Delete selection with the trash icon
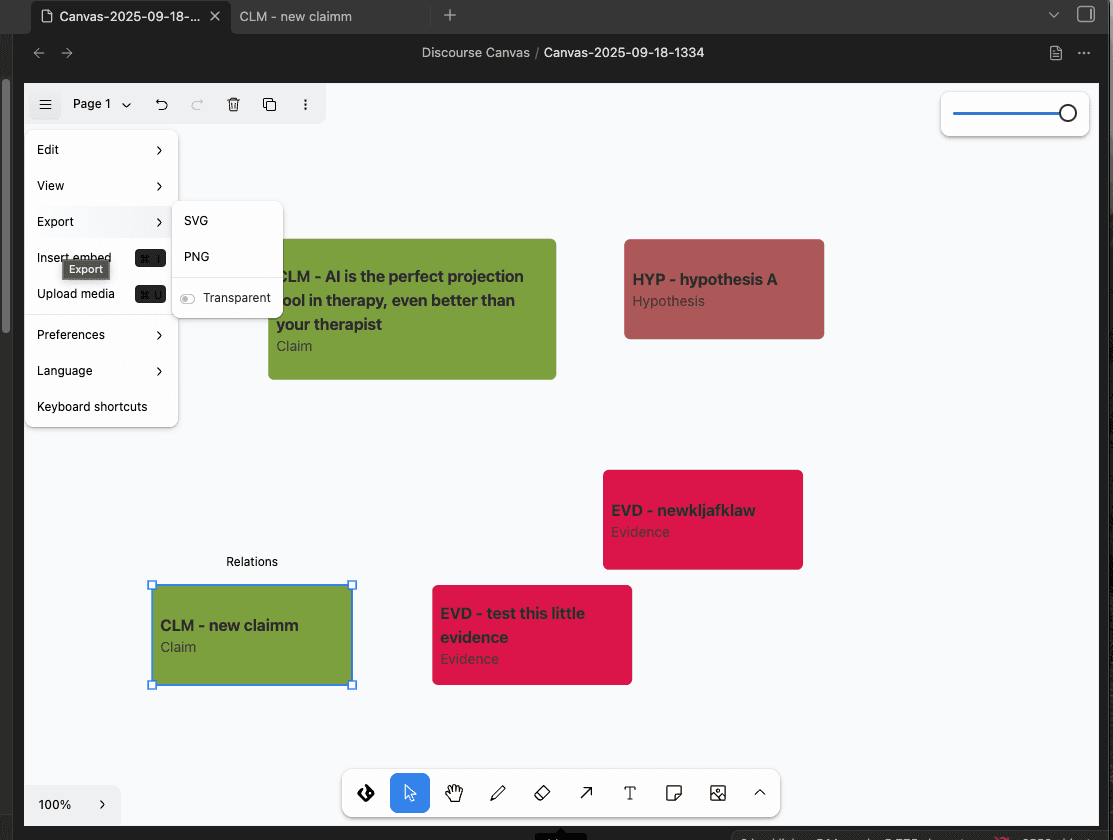 click(x=233, y=104)
